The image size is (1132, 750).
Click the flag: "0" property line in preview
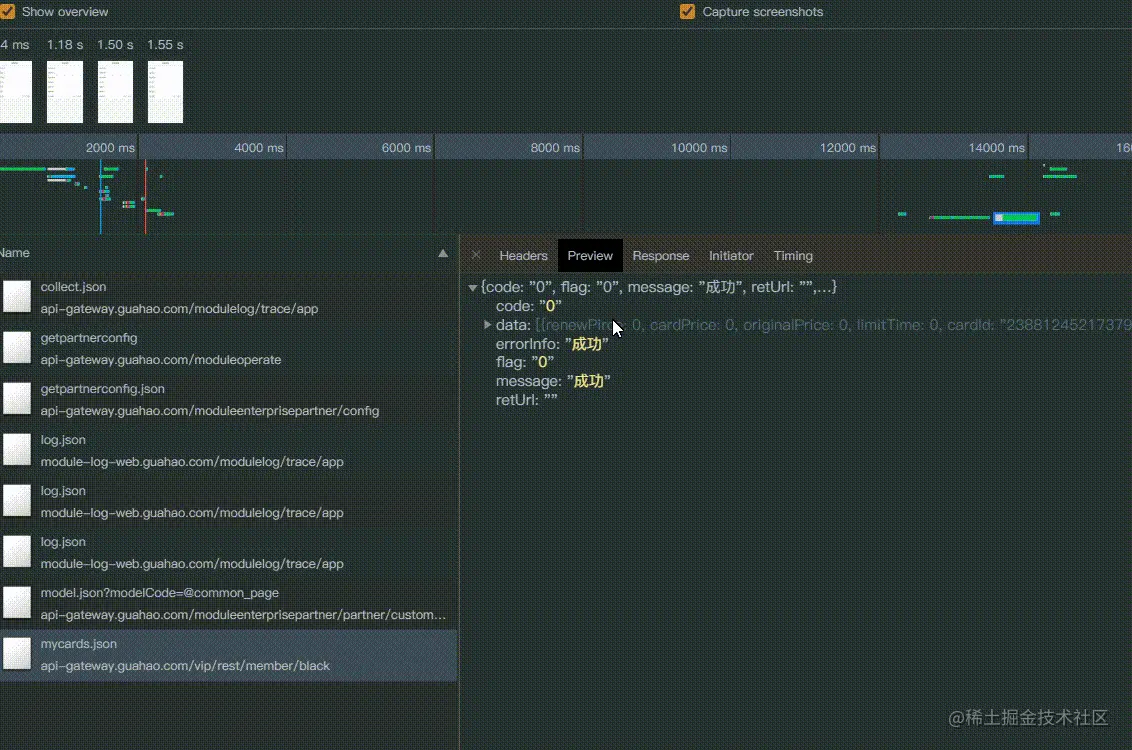(525, 362)
